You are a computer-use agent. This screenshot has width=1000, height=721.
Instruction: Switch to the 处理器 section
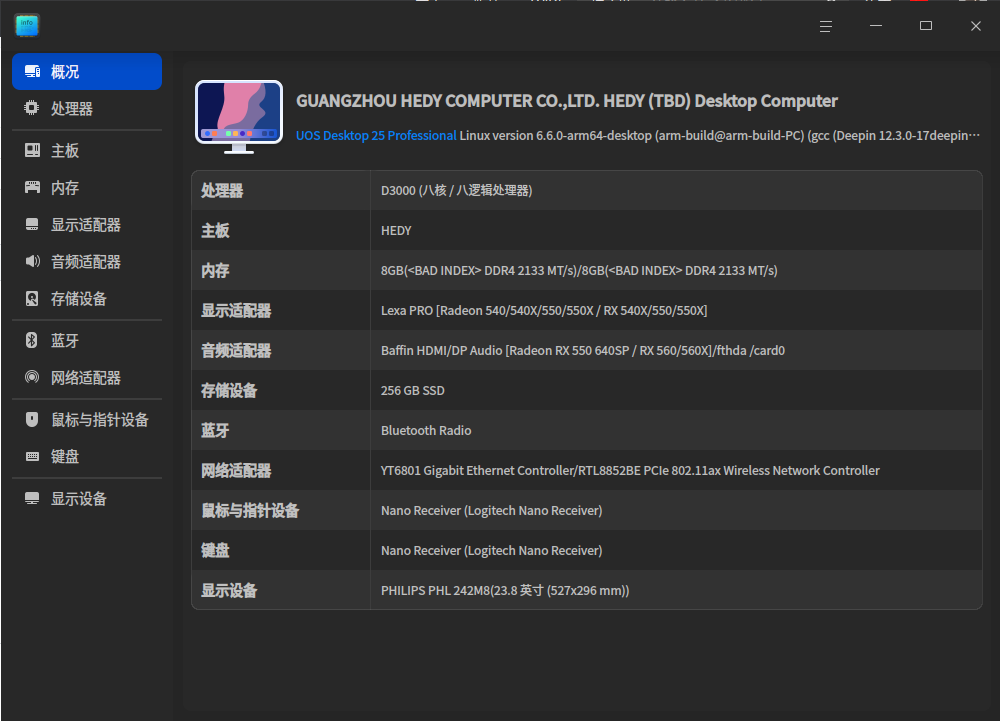pos(87,108)
